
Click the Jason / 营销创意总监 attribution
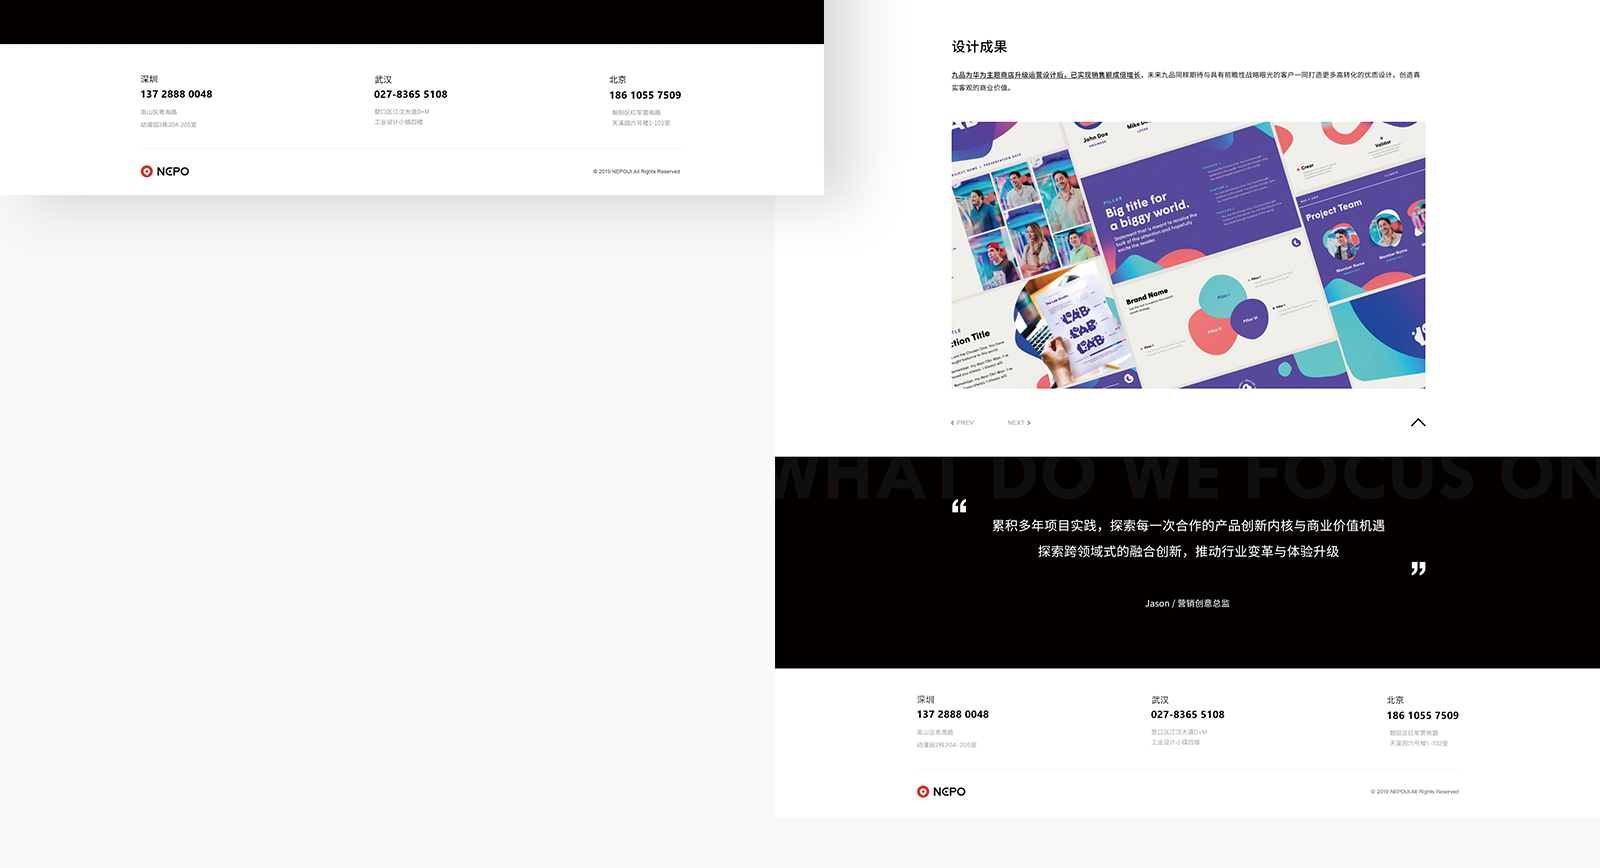(x=1187, y=603)
